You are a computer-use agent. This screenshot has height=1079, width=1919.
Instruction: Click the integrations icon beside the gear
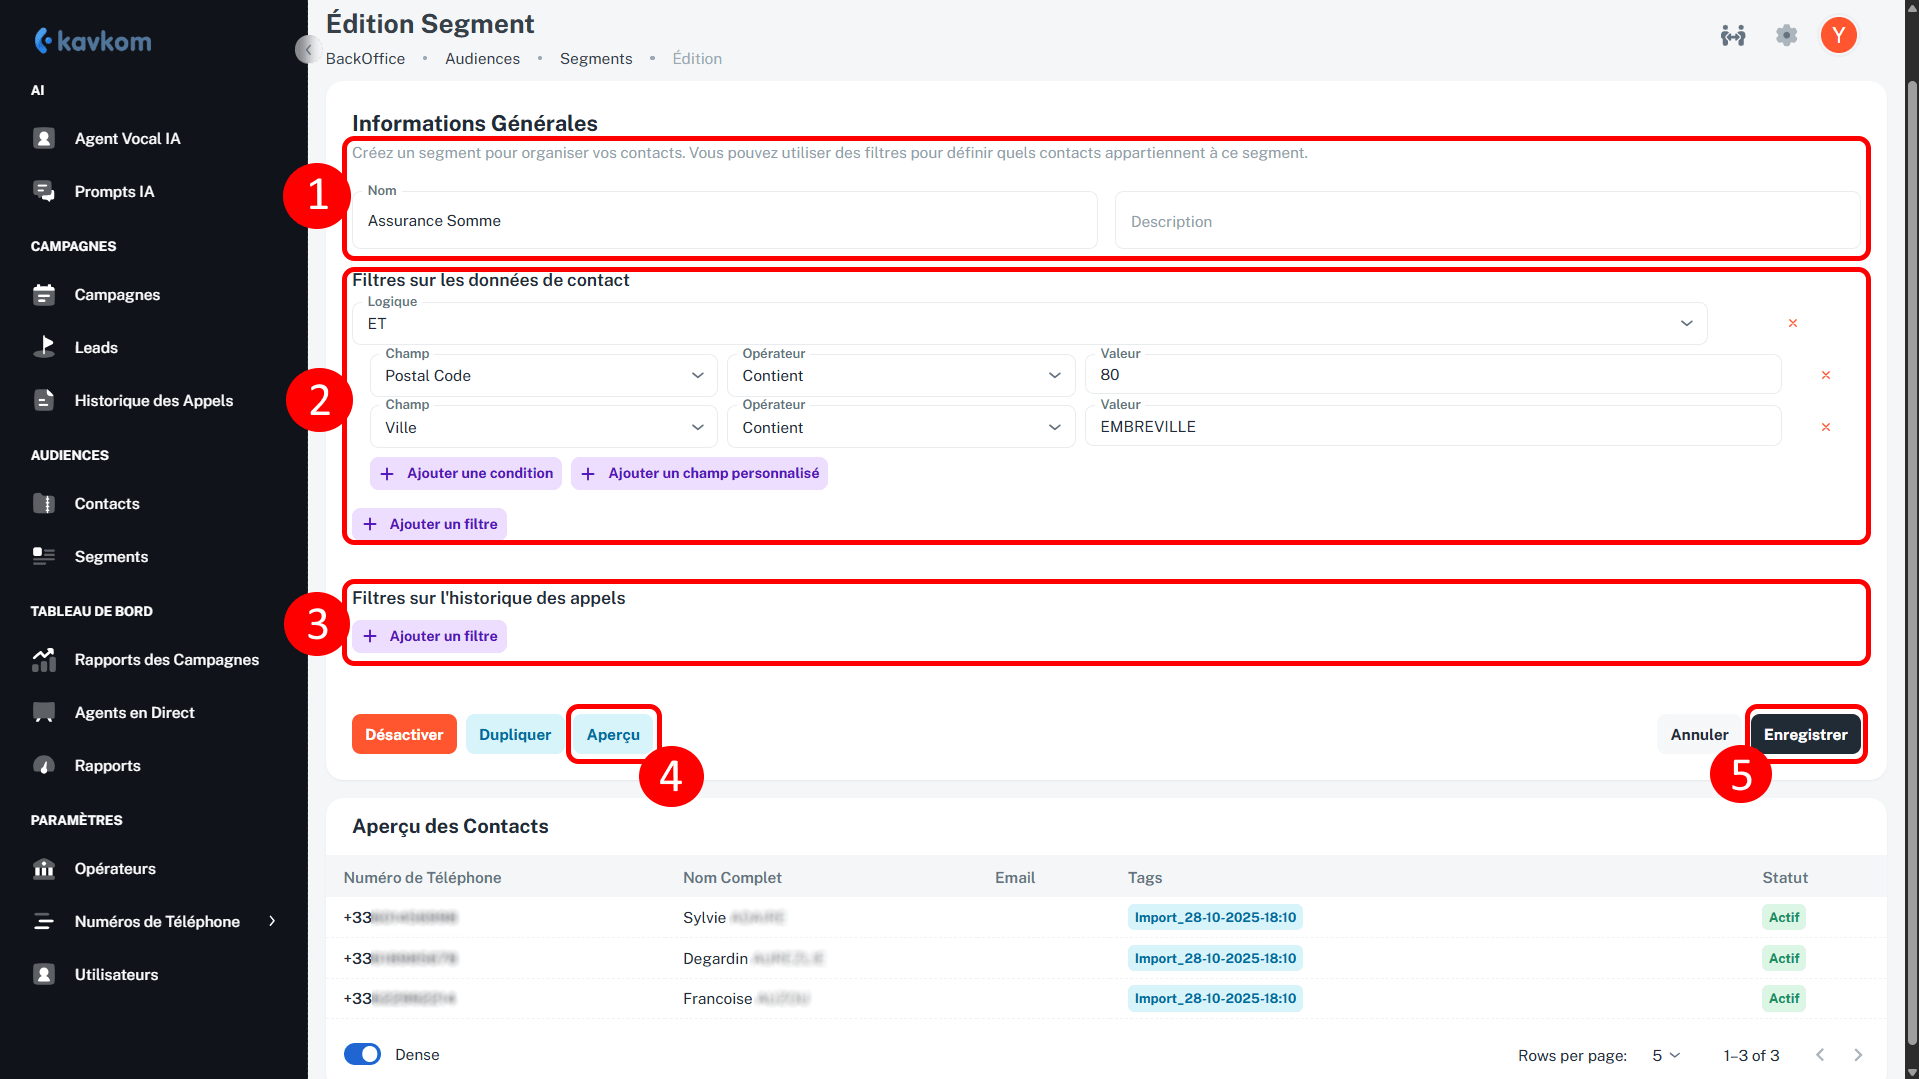[1733, 36]
